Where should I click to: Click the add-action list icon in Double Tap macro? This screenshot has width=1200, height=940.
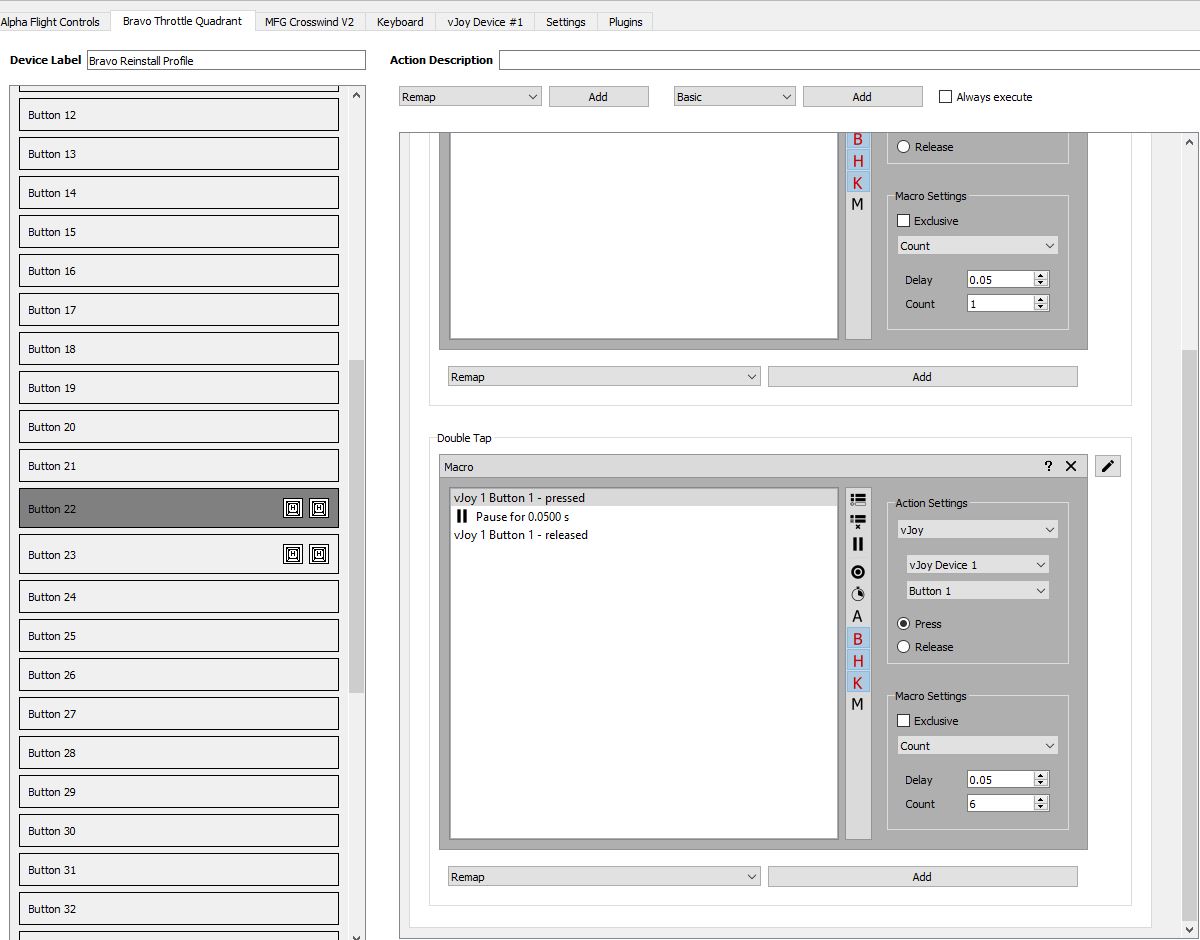pyautogui.click(x=858, y=499)
